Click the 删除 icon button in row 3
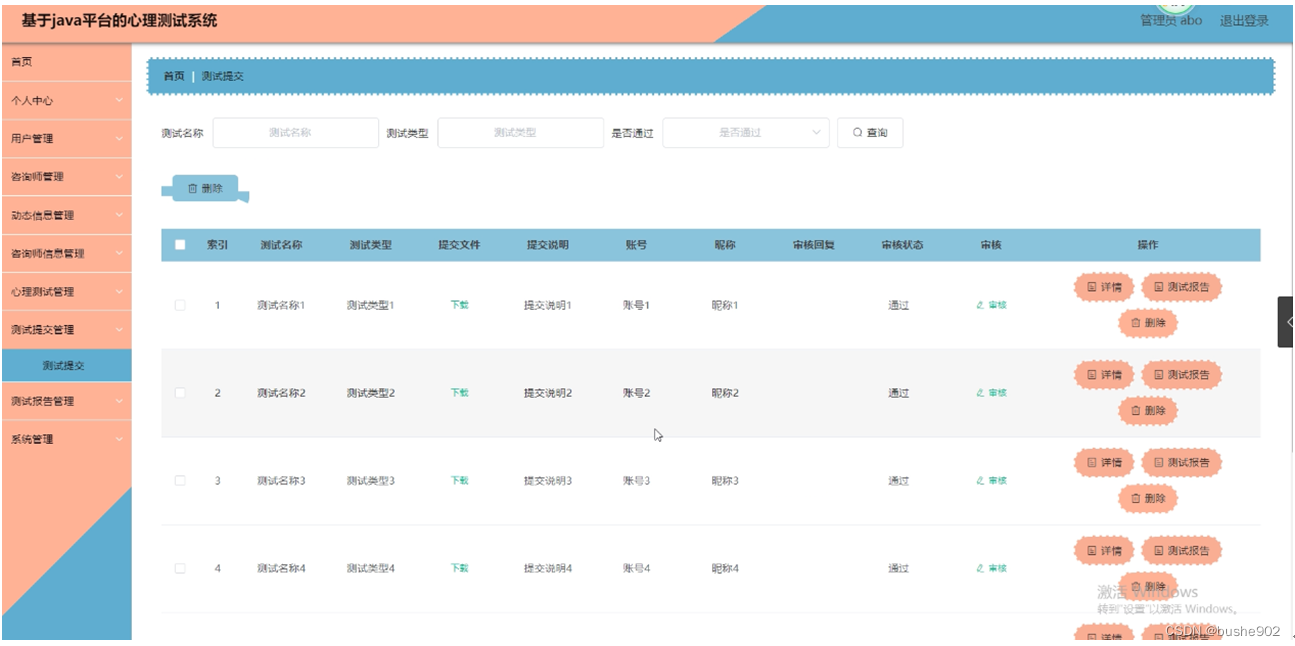This screenshot has height=646, width=1295. tap(1148, 498)
